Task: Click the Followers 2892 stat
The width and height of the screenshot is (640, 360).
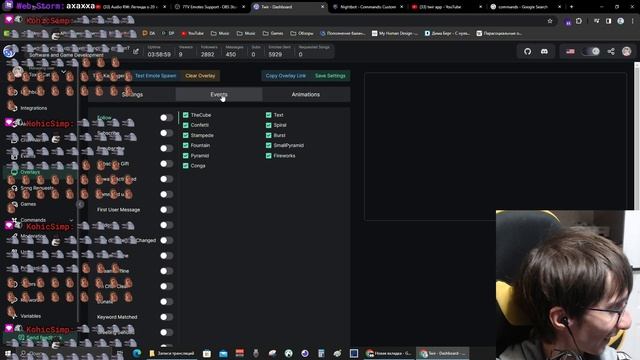Action: tap(208, 51)
